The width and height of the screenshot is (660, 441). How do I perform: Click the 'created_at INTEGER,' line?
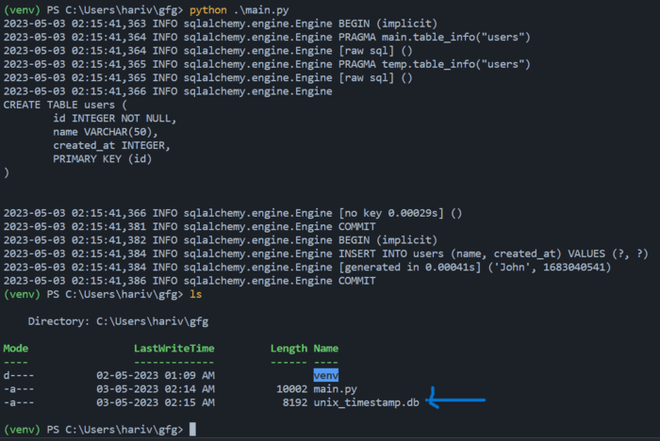pos(112,145)
